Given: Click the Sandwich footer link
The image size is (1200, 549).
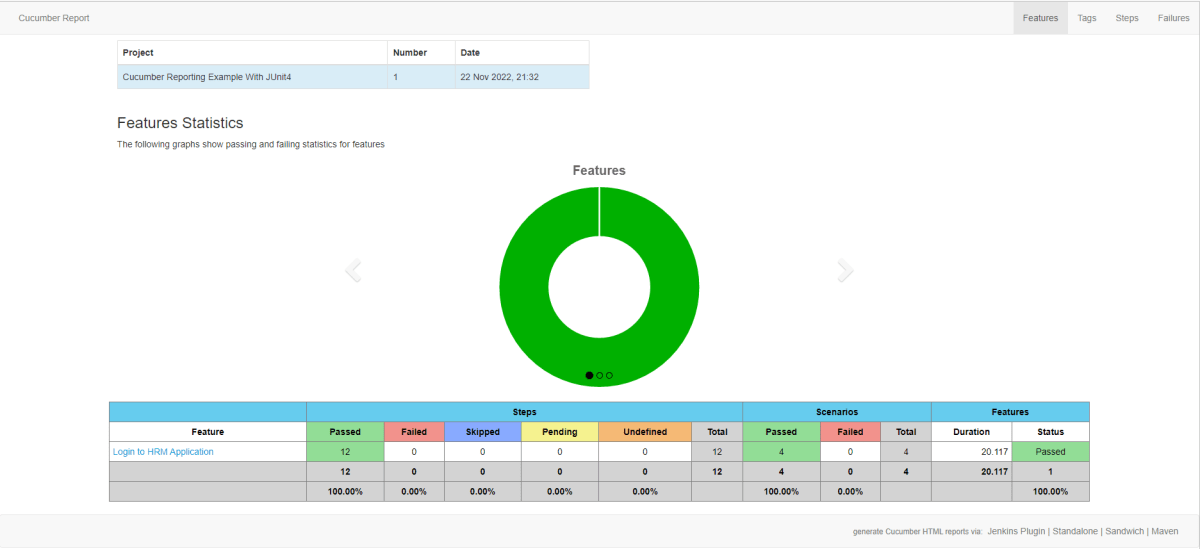Looking at the screenshot, I should (x=1125, y=531).
